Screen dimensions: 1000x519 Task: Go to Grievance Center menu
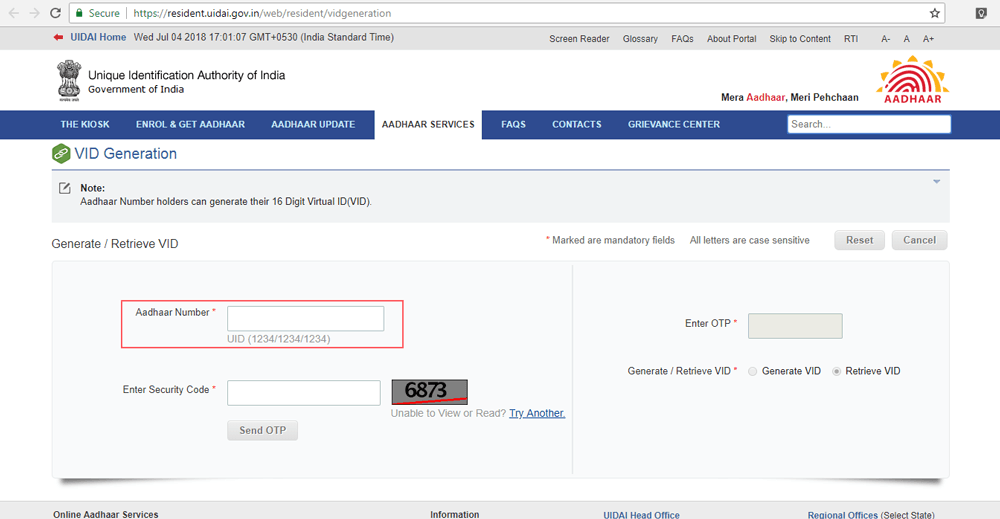click(673, 125)
